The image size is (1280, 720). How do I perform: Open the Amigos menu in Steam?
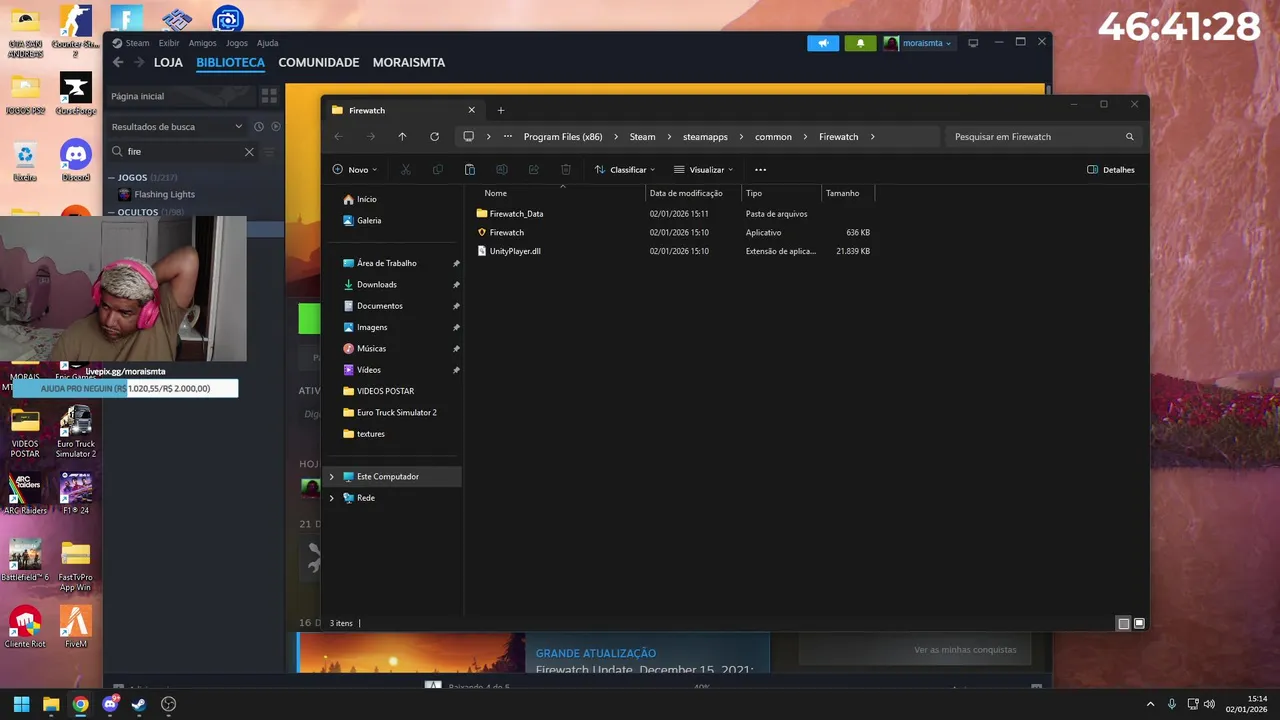pyautogui.click(x=202, y=43)
